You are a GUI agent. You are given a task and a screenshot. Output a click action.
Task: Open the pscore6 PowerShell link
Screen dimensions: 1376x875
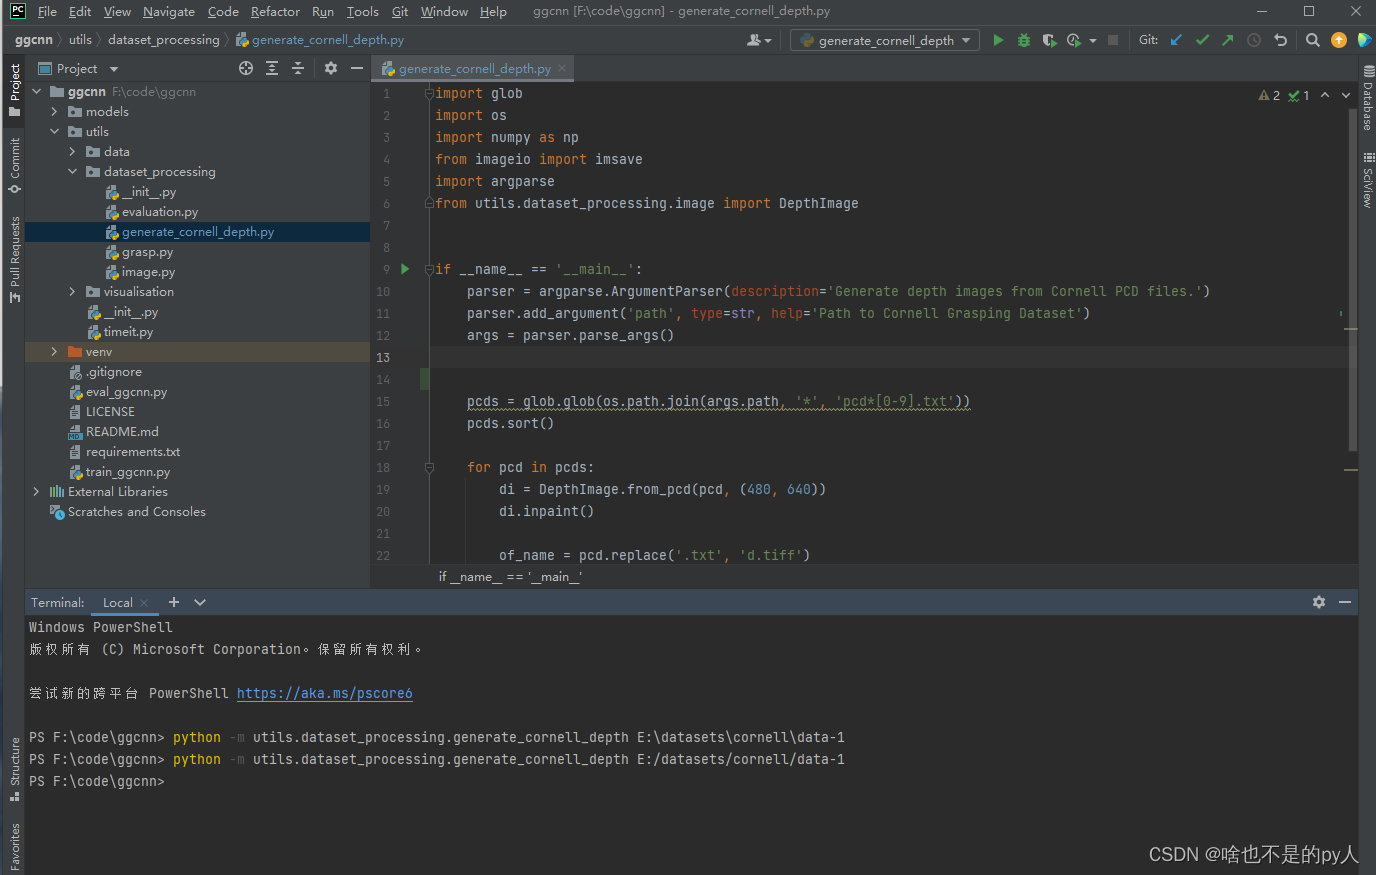[324, 693]
